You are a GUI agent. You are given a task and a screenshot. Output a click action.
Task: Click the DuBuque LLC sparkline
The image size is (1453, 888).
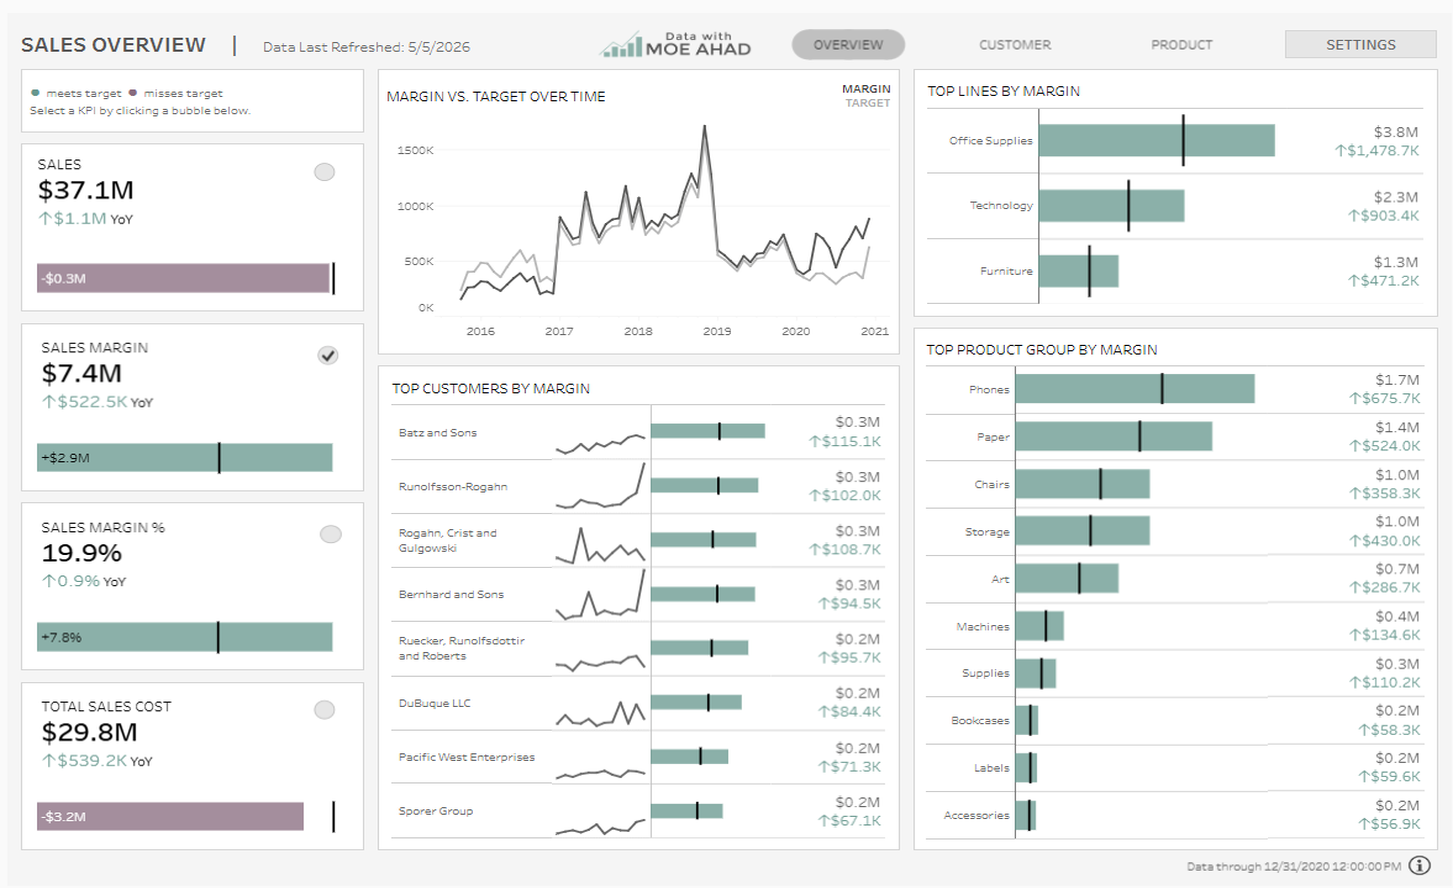point(600,712)
